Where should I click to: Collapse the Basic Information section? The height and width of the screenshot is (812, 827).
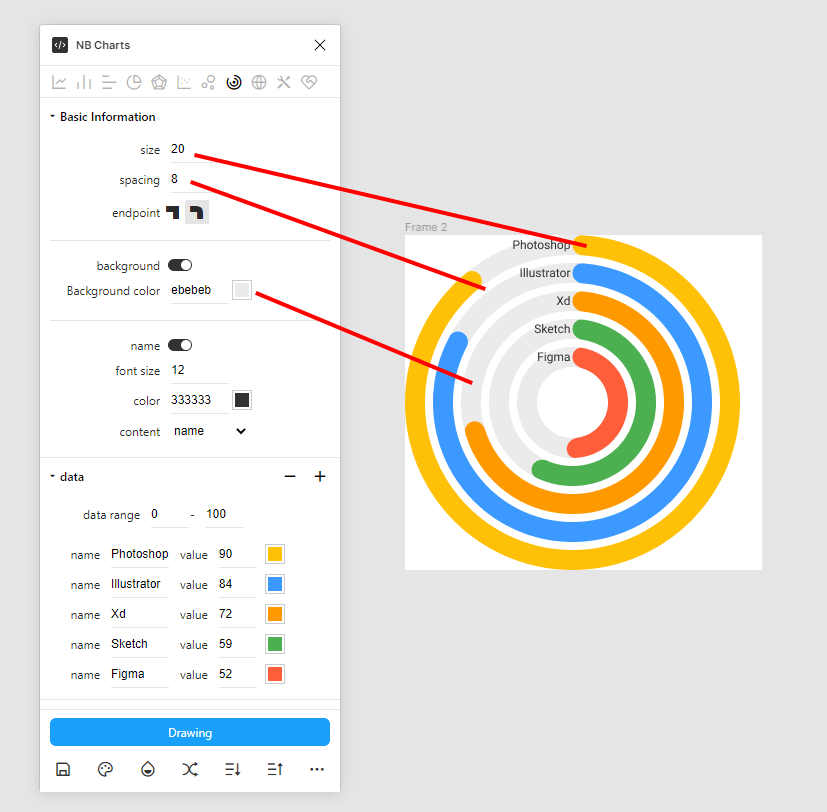pos(53,117)
